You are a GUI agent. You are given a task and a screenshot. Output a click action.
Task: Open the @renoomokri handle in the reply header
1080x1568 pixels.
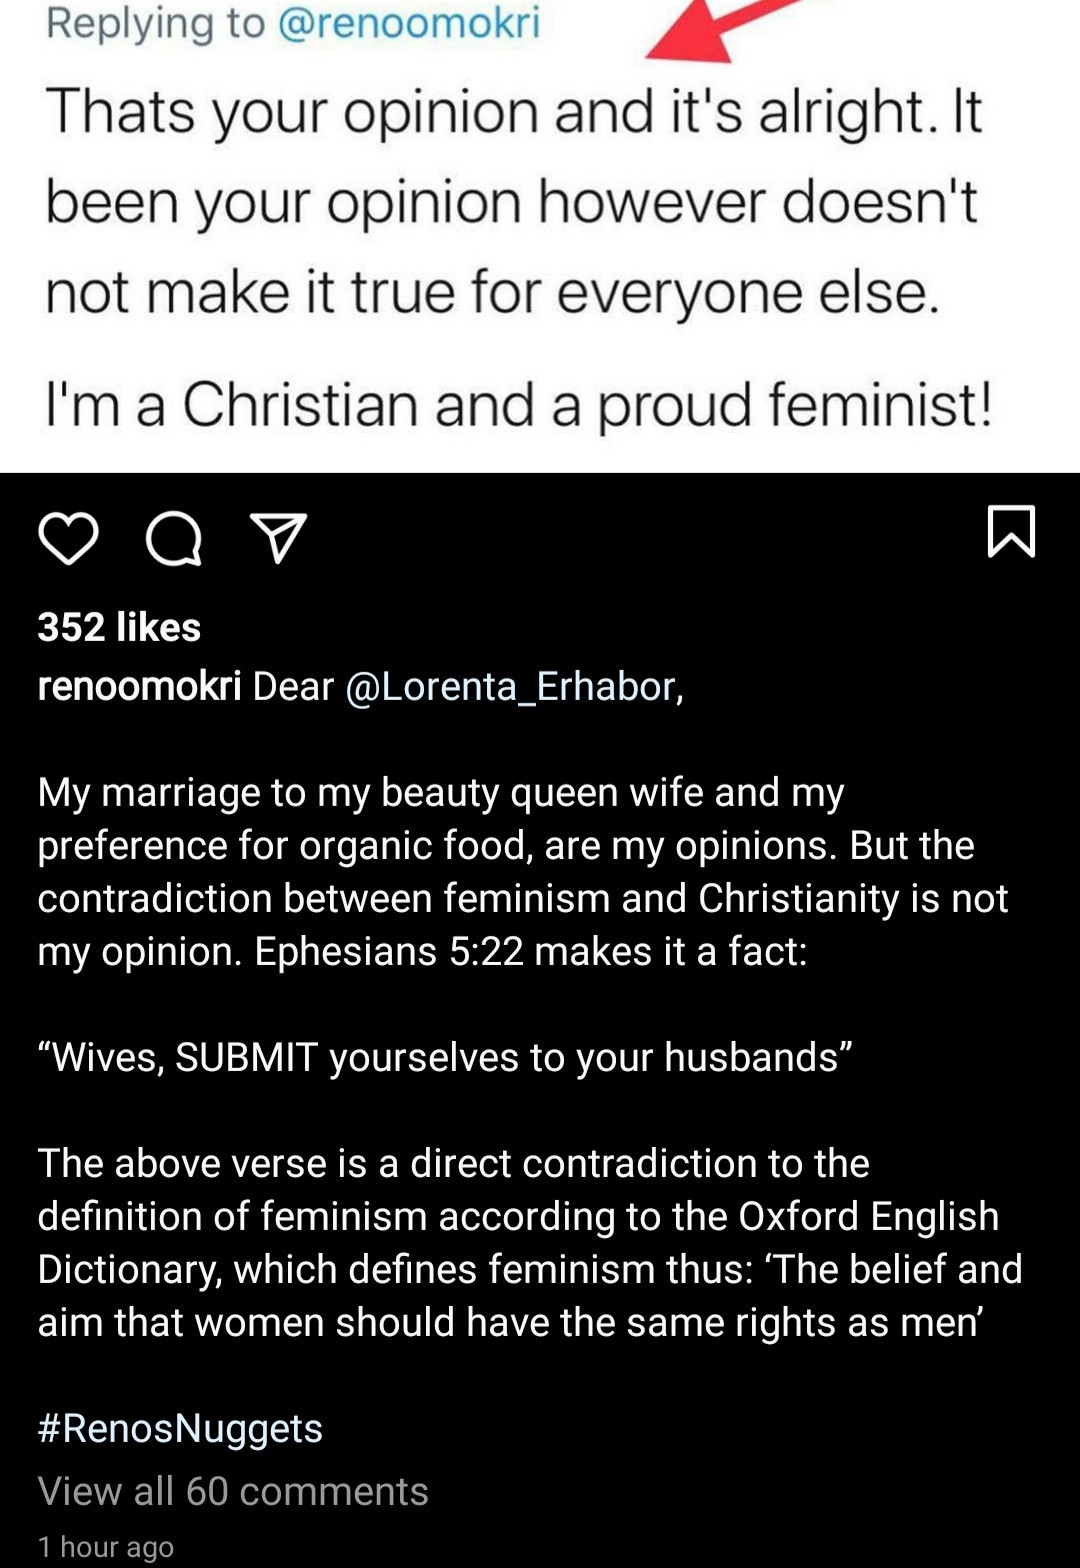click(408, 22)
